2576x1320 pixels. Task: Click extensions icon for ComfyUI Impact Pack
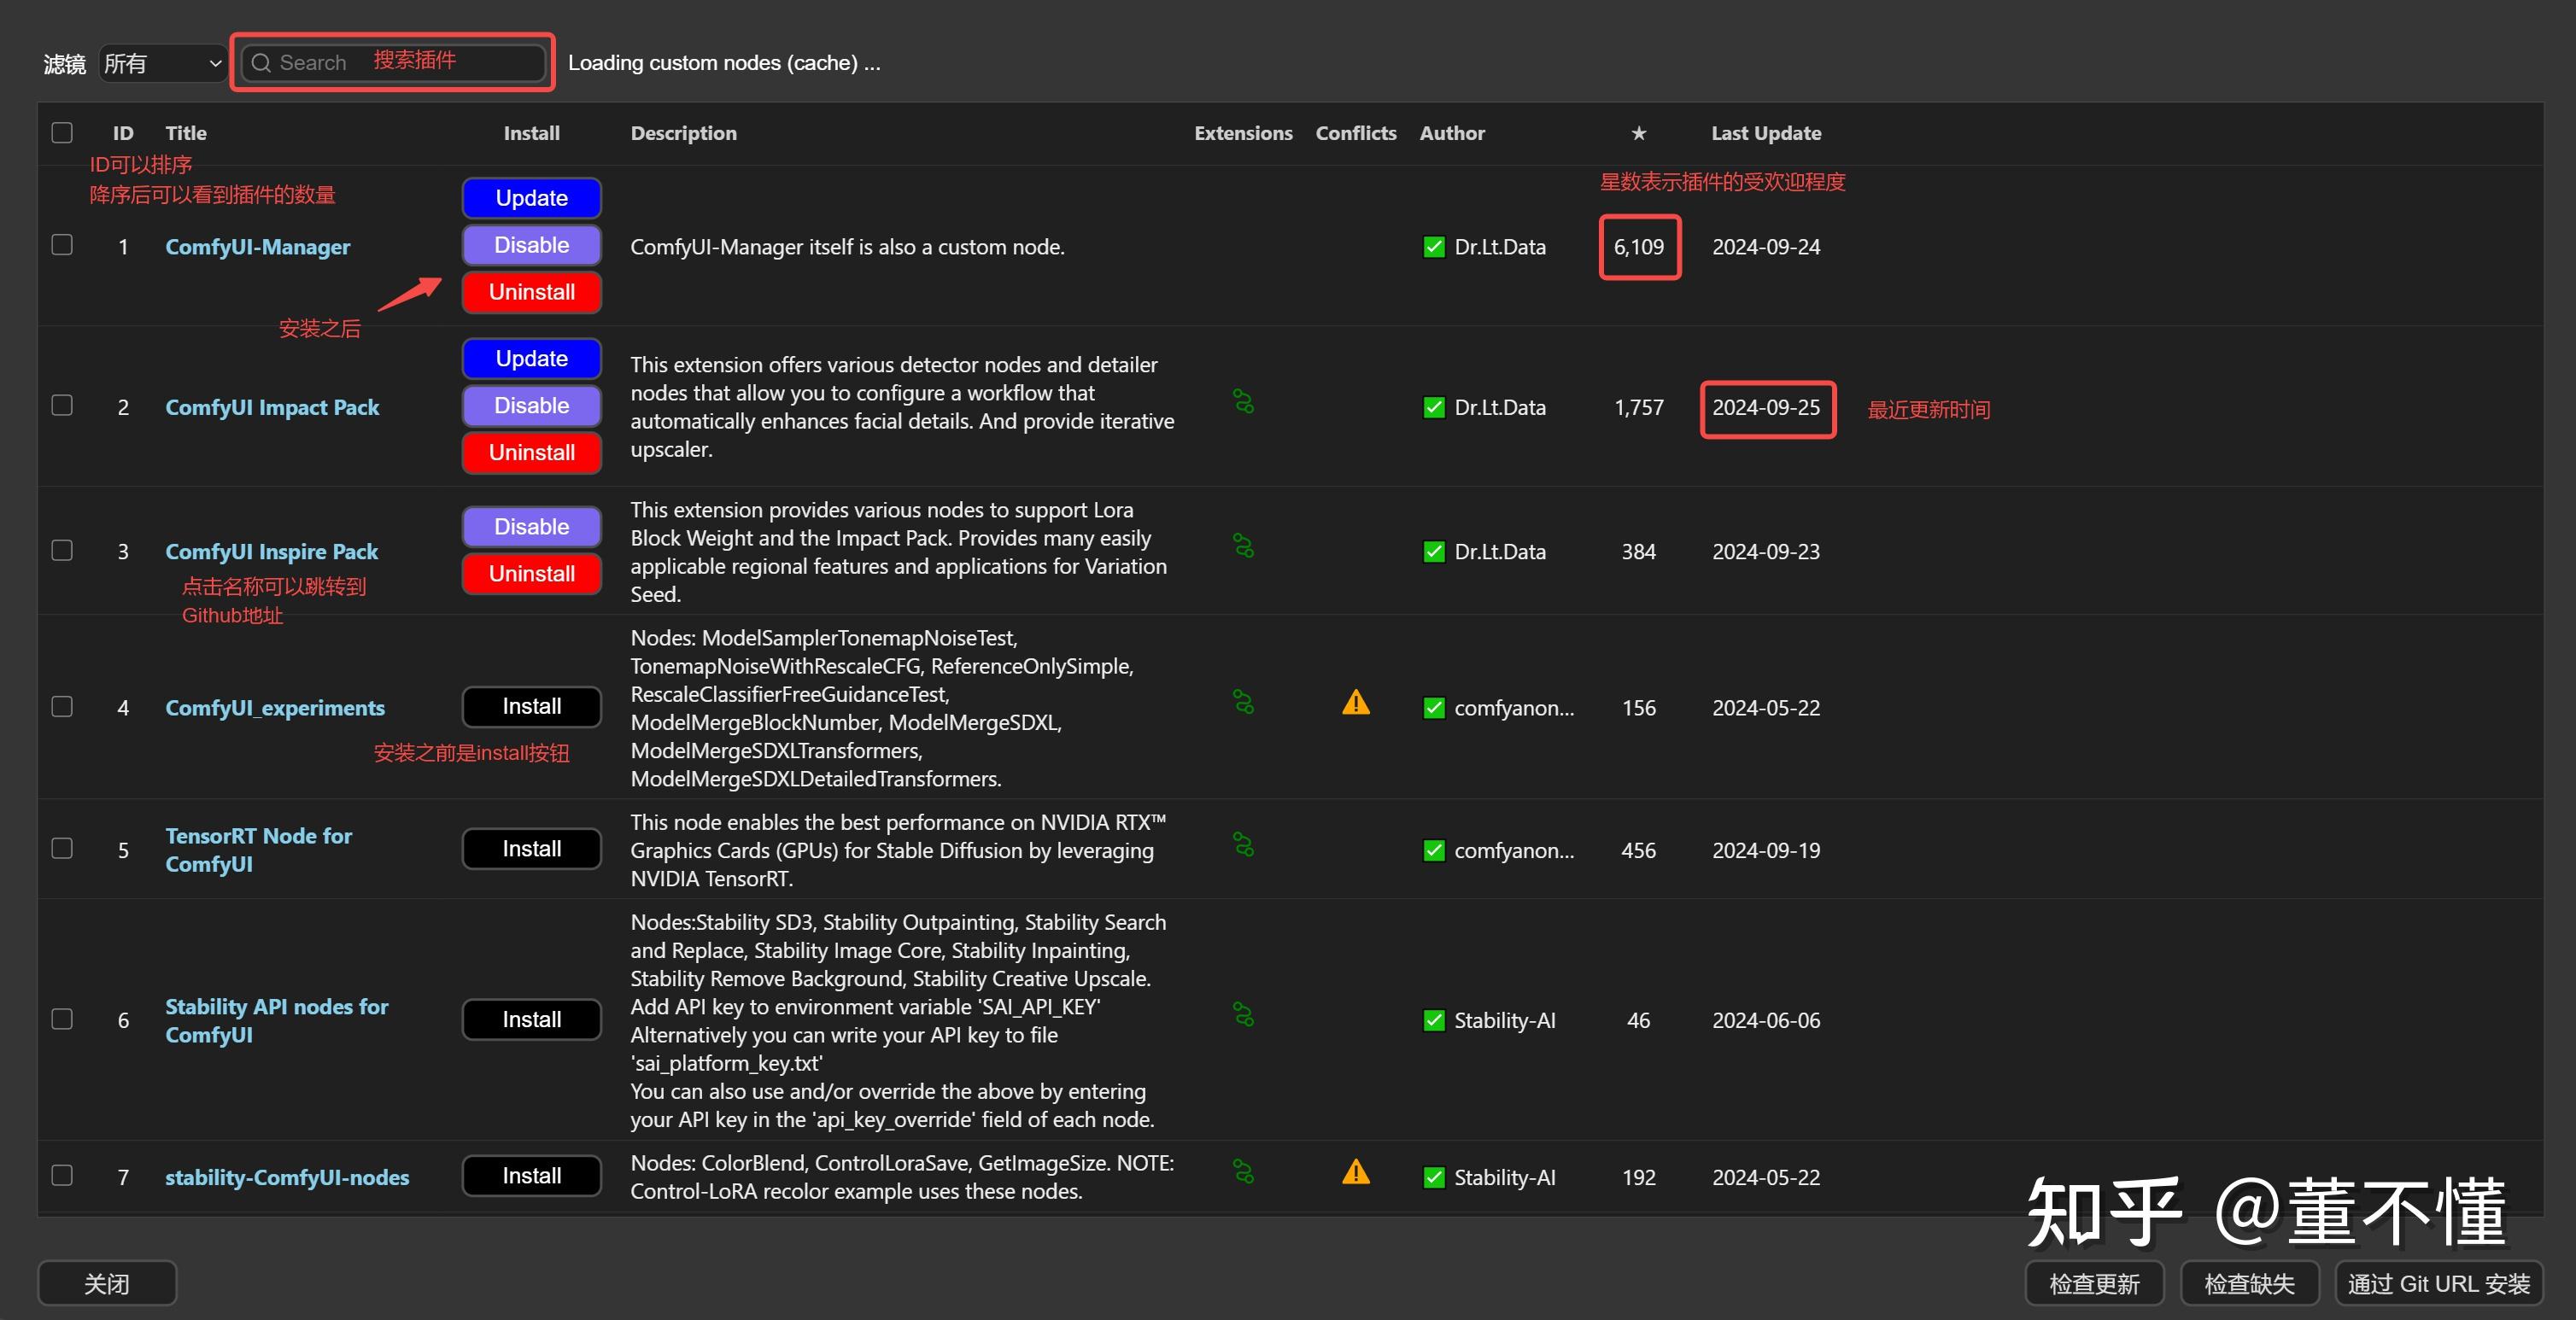pyautogui.click(x=1243, y=402)
